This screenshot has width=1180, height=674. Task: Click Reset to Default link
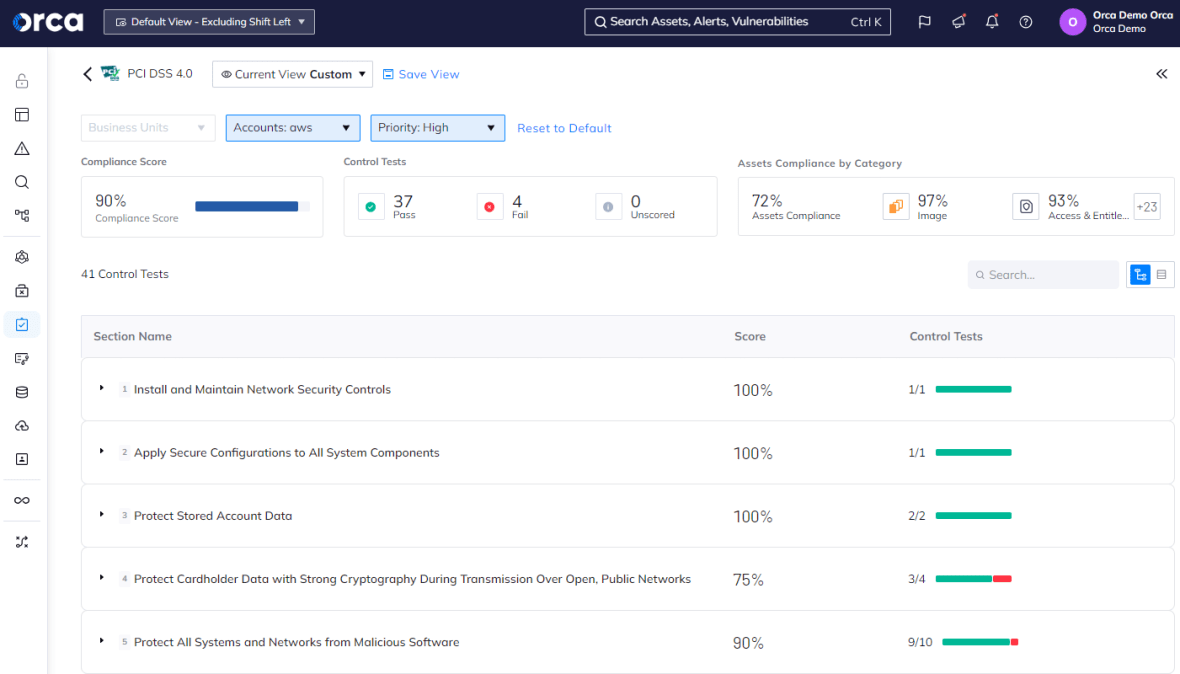(564, 128)
